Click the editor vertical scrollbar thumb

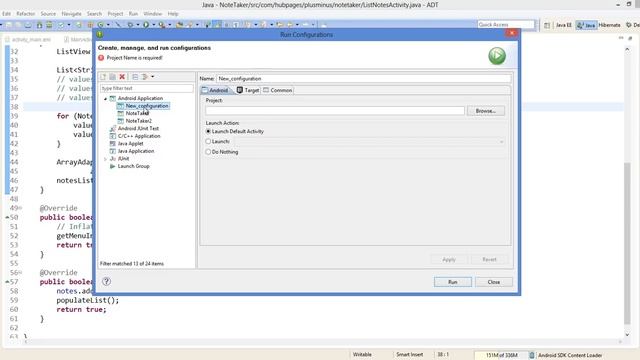pyautogui.click(x=627, y=243)
